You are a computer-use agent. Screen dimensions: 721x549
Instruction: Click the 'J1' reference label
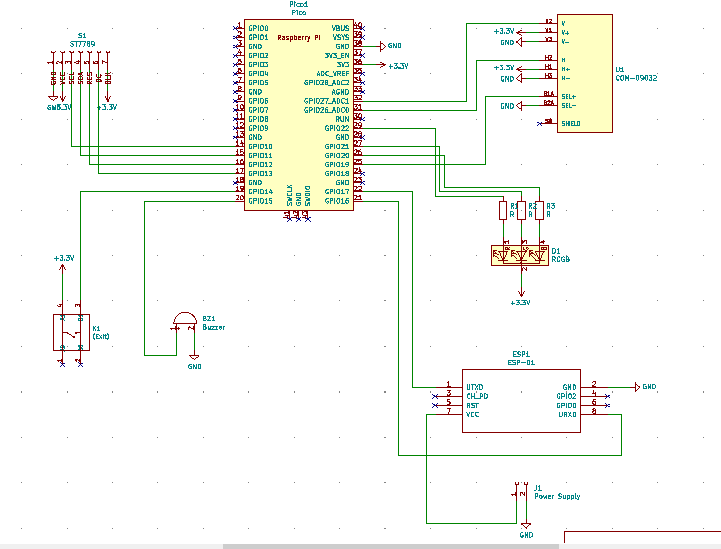coord(538,488)
